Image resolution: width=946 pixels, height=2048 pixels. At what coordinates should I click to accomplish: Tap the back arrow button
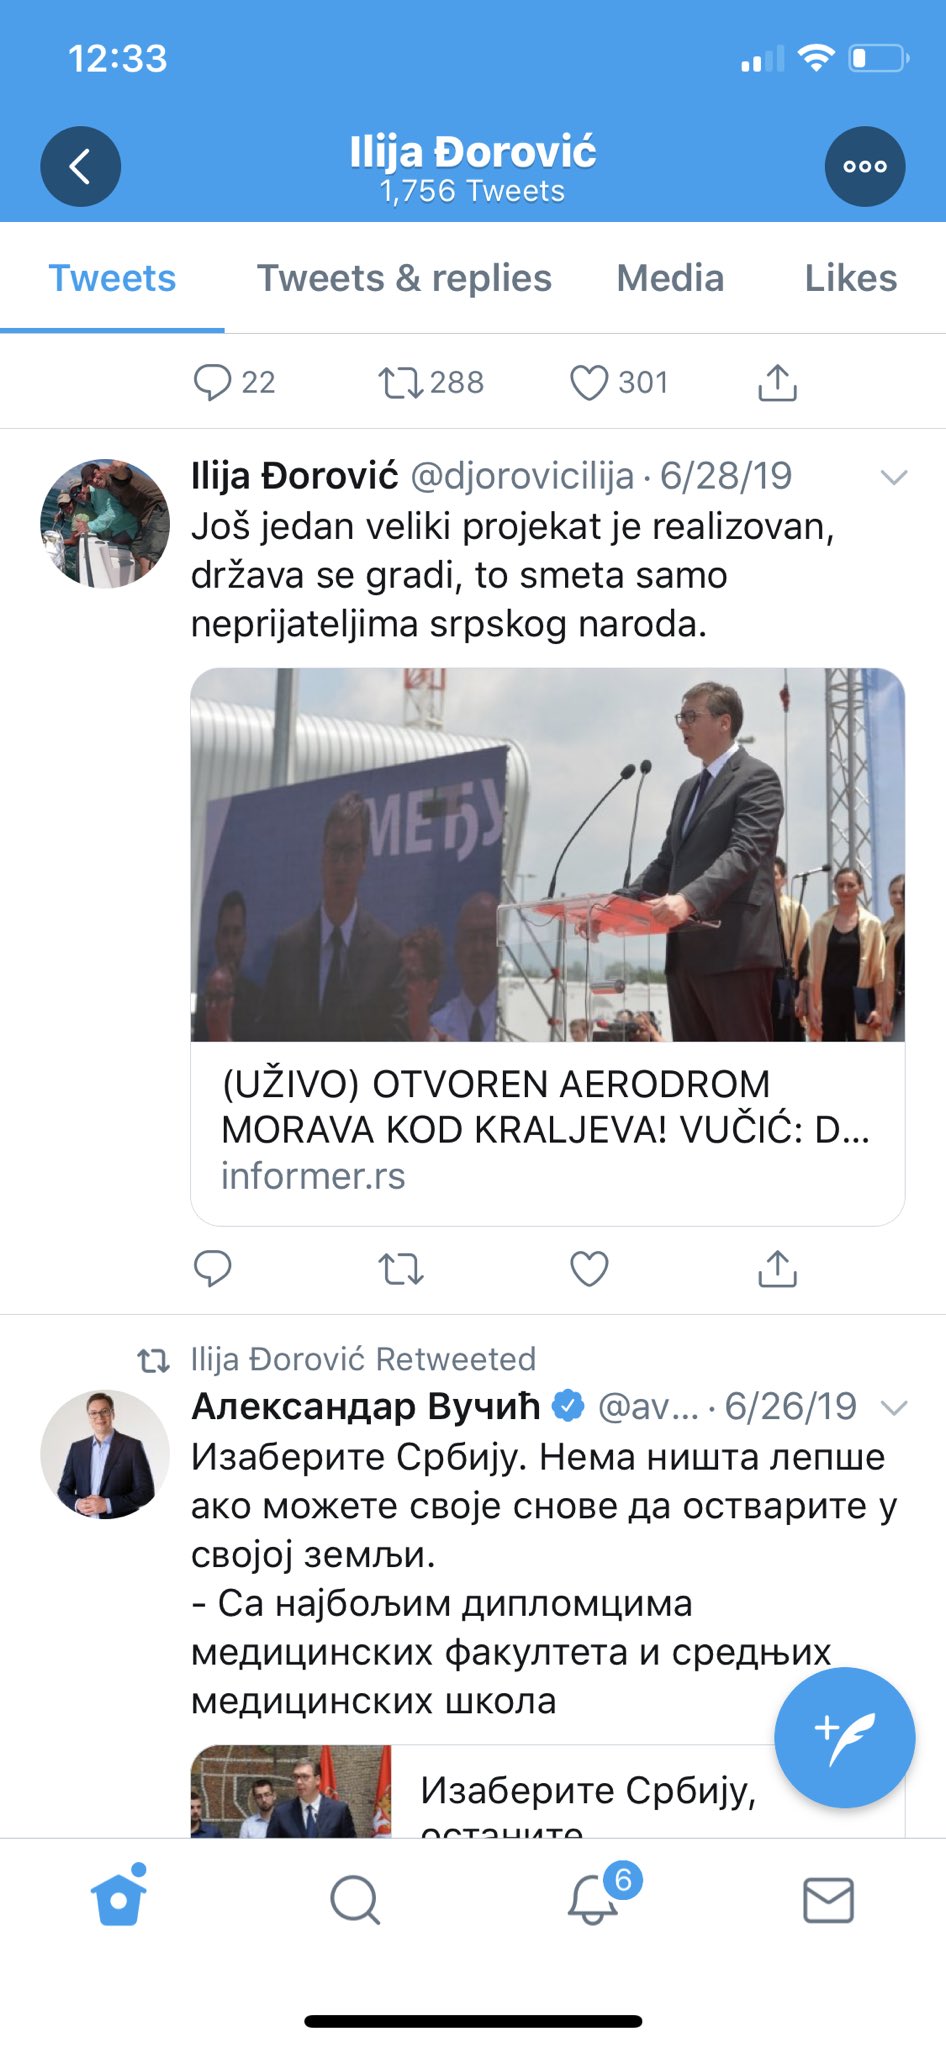click(x=80, y=166)
